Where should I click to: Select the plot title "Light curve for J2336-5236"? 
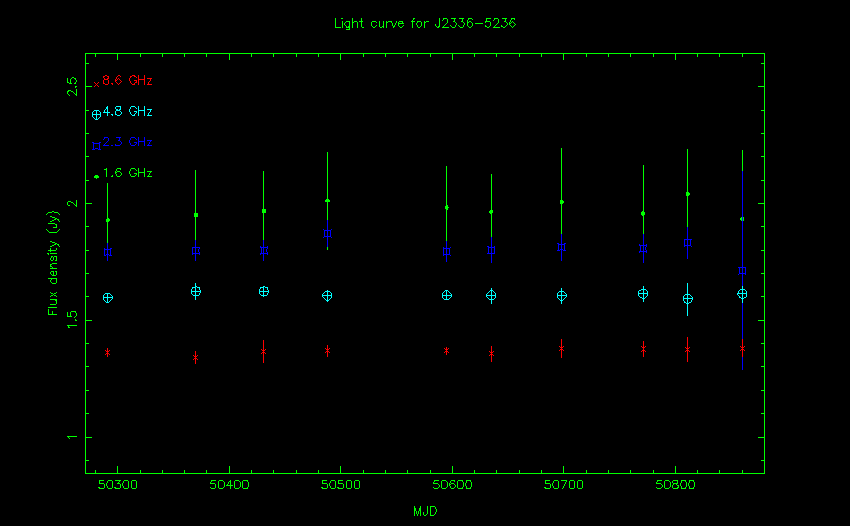[425, 23]
